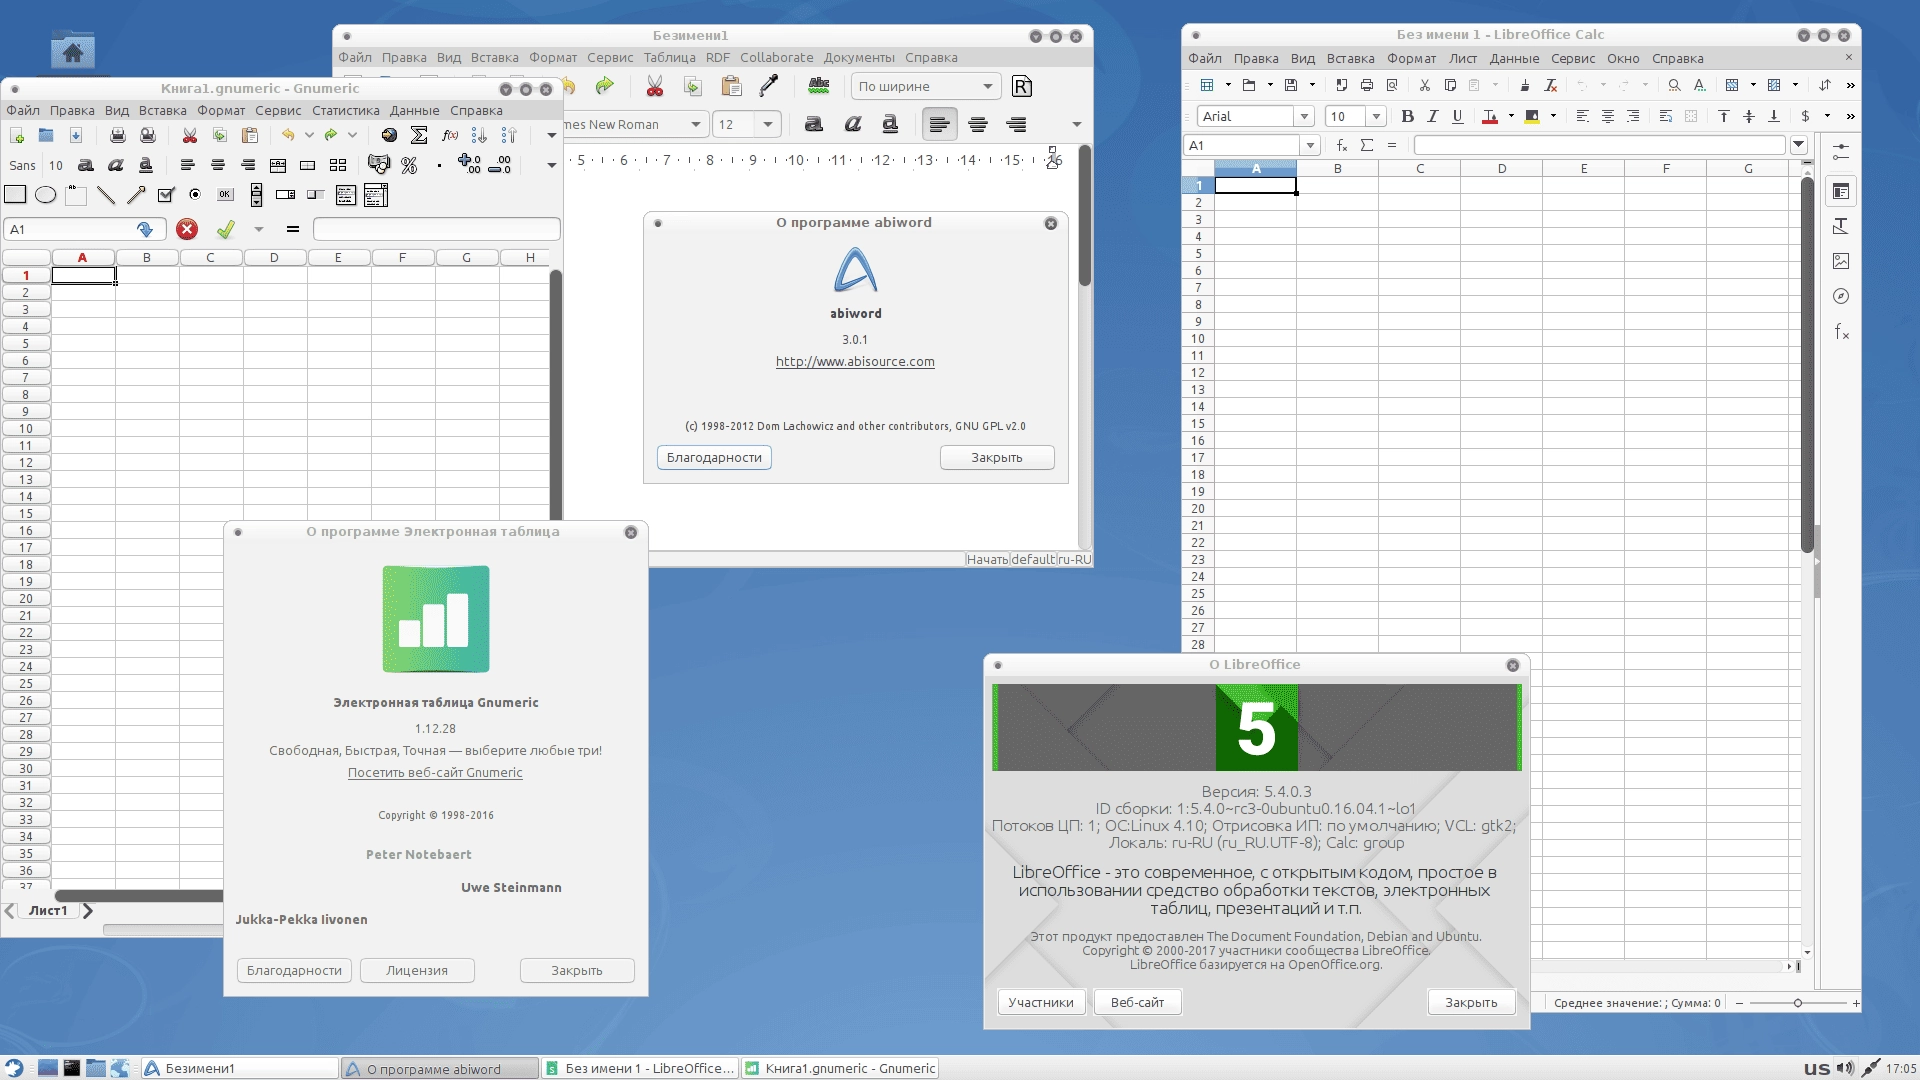Click the spell check icon in AbiWord
This screenshot has width=1920, height=1080.
pos(819,86)
